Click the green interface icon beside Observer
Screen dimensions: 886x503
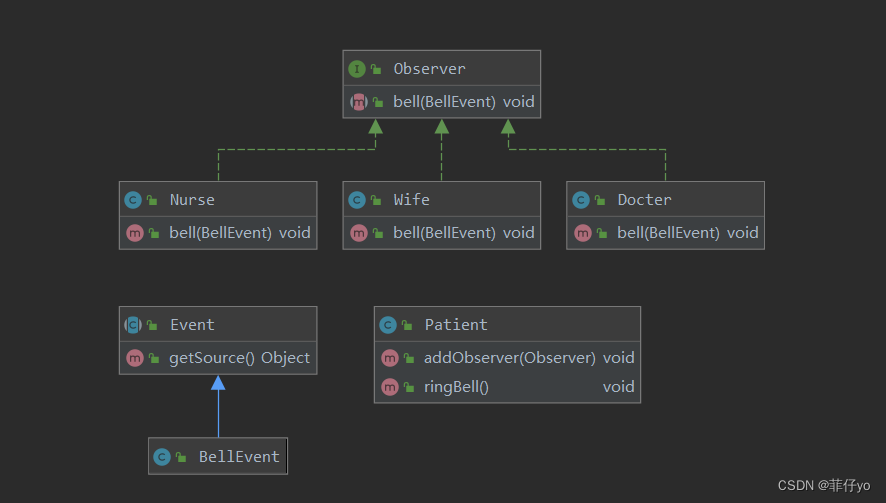pos(357,69)
